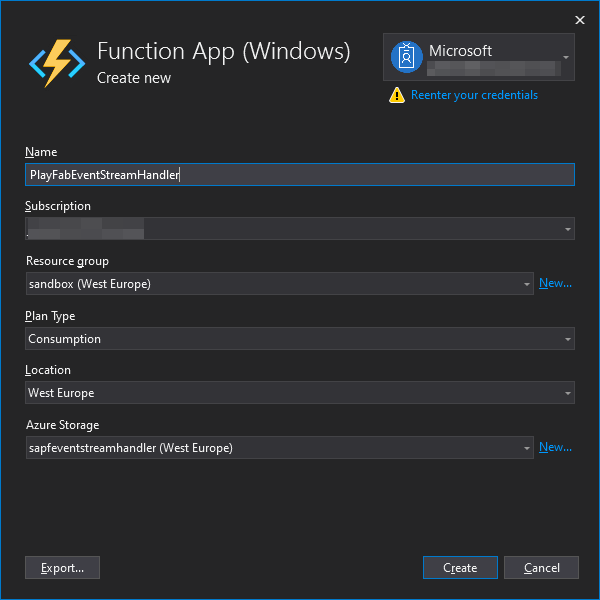This screenshot has height=600, width=600.
Task: Click the Resource group label
Action: pyautogui.click(x=67, y=261)
